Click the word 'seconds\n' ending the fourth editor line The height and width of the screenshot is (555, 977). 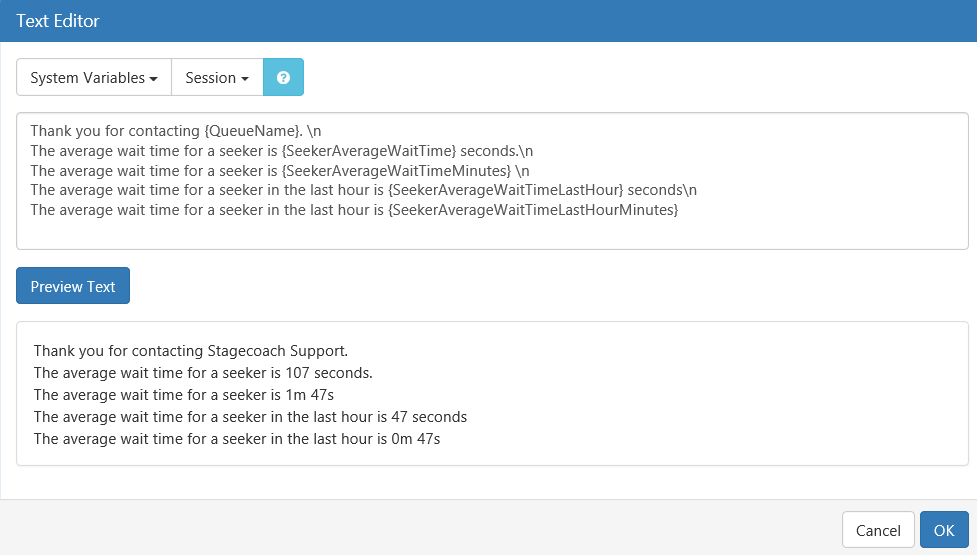coord(662,190)
